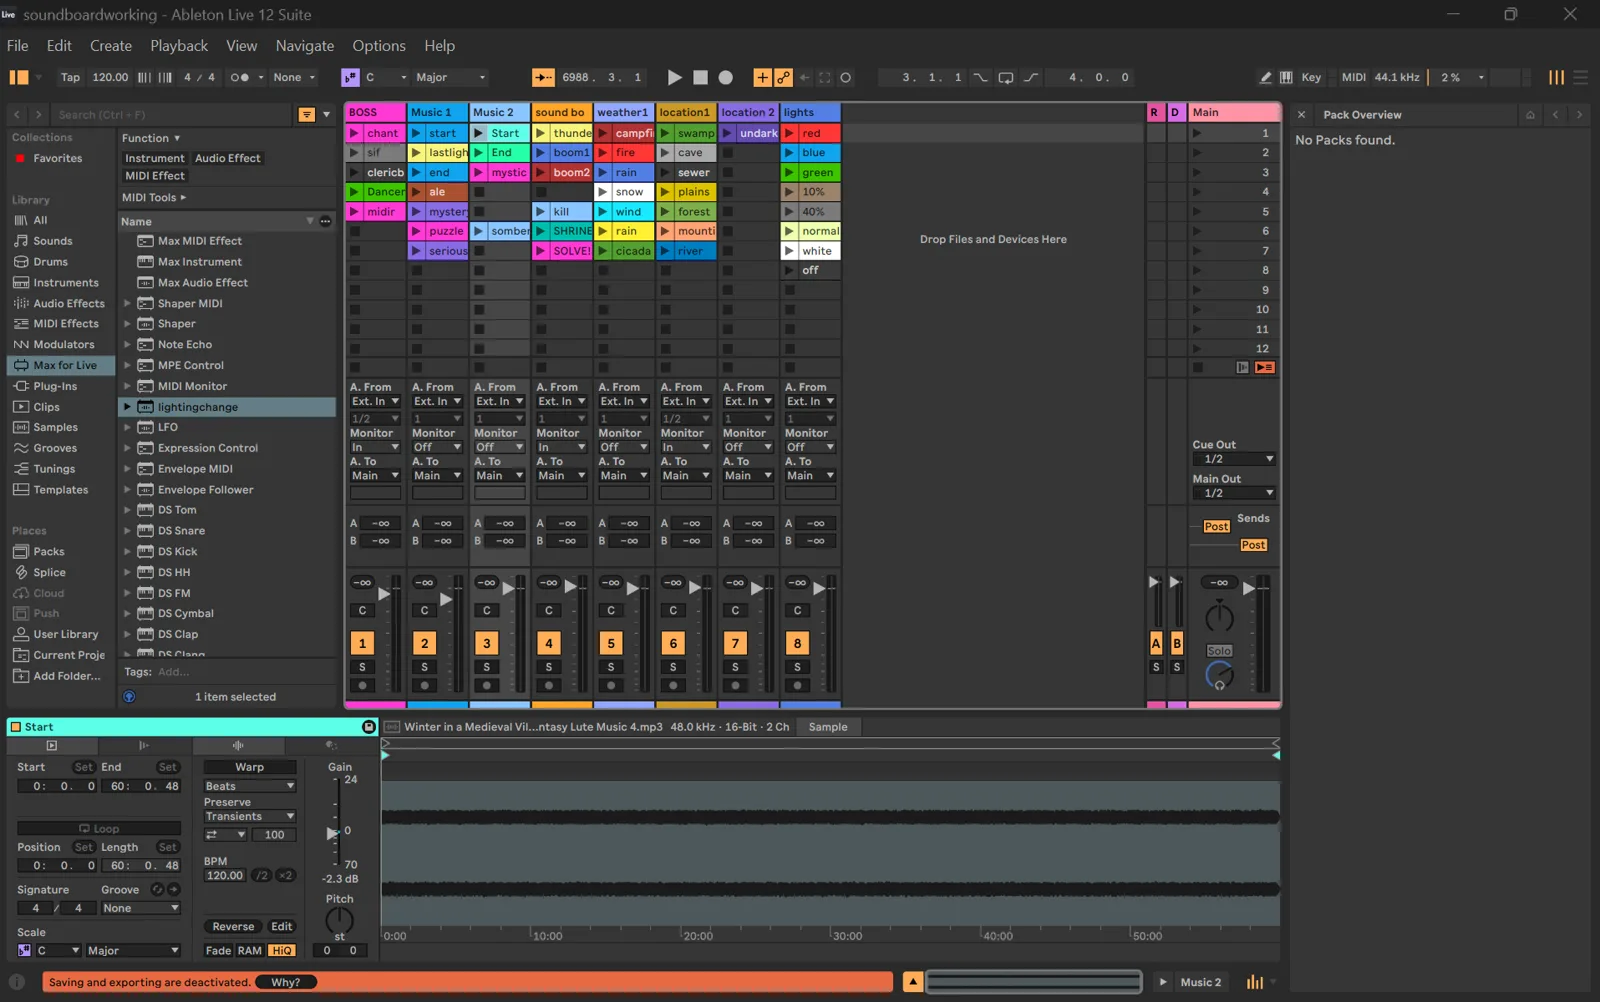Expand the Function filter header
Viewport: 1600px width, 1002px height.
[x=151, y=138]
